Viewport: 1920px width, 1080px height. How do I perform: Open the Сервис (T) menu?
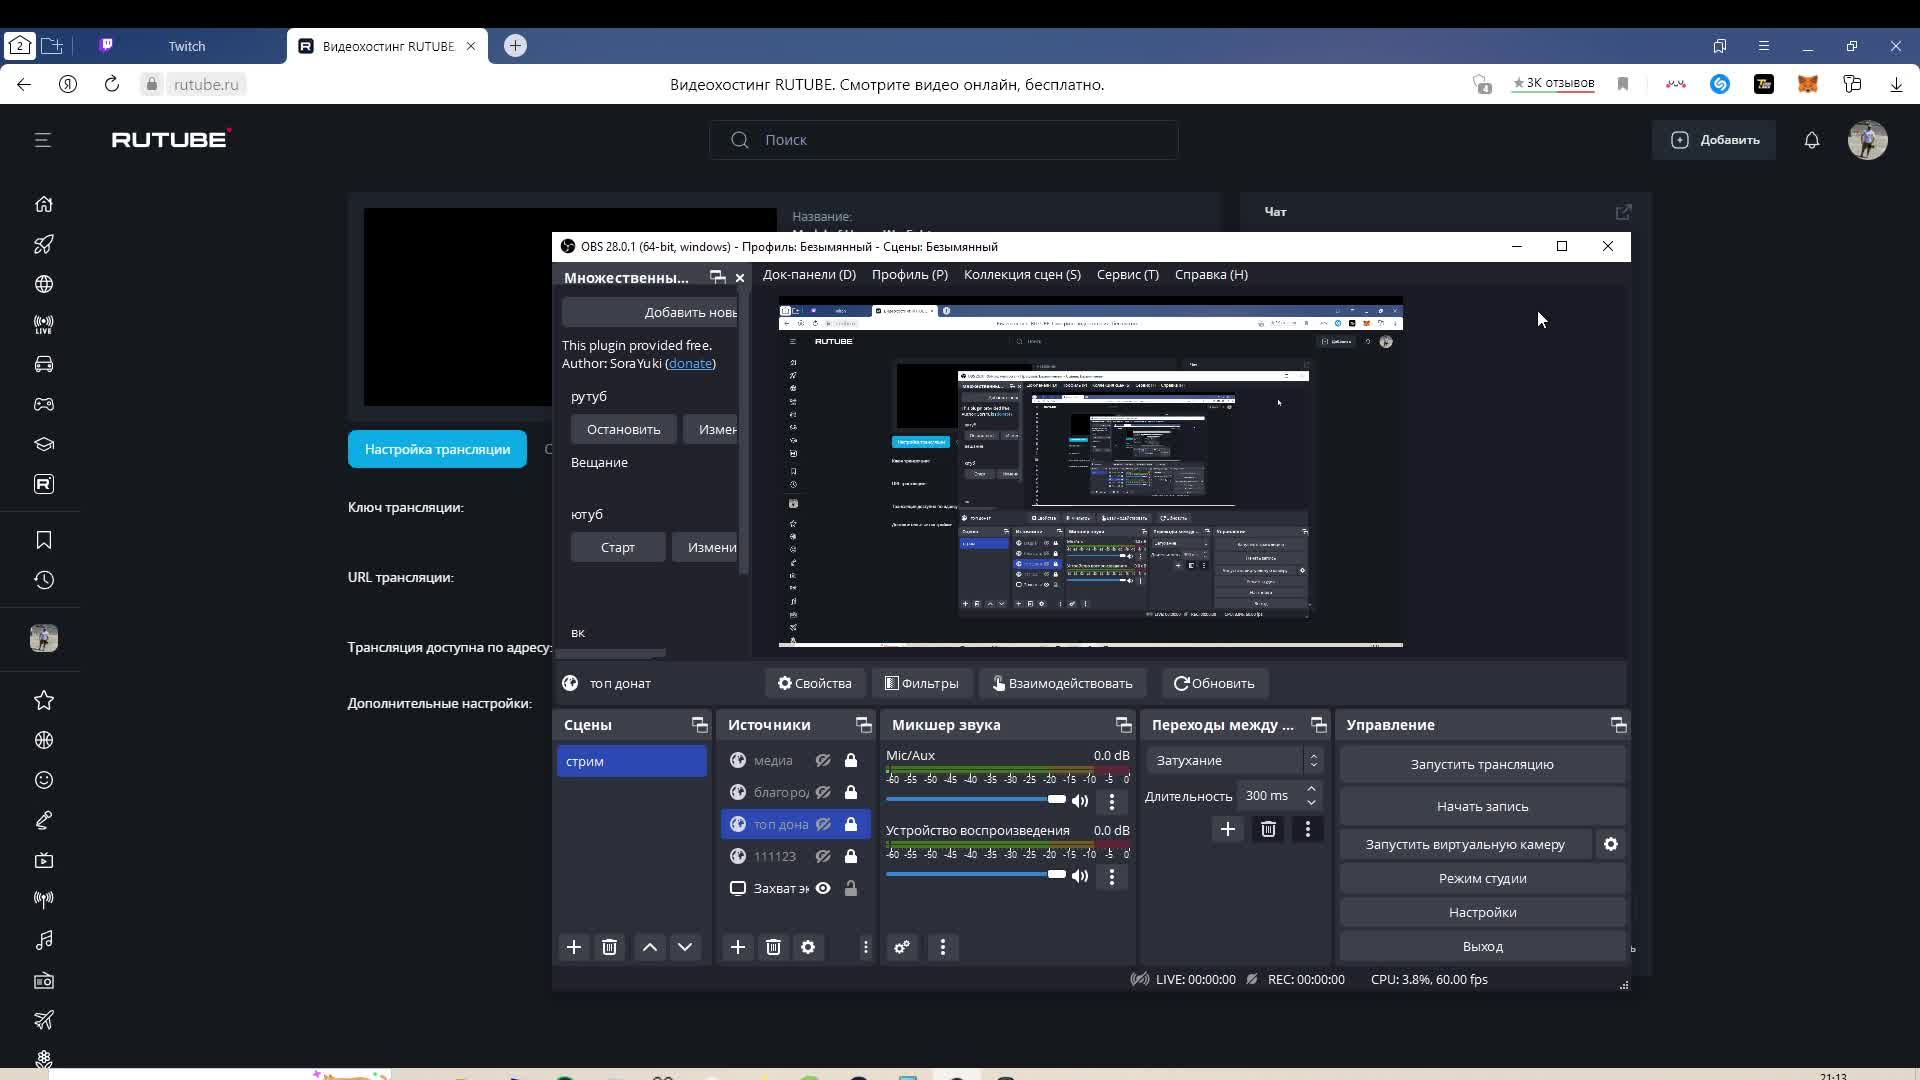[x=1127, y=274]
